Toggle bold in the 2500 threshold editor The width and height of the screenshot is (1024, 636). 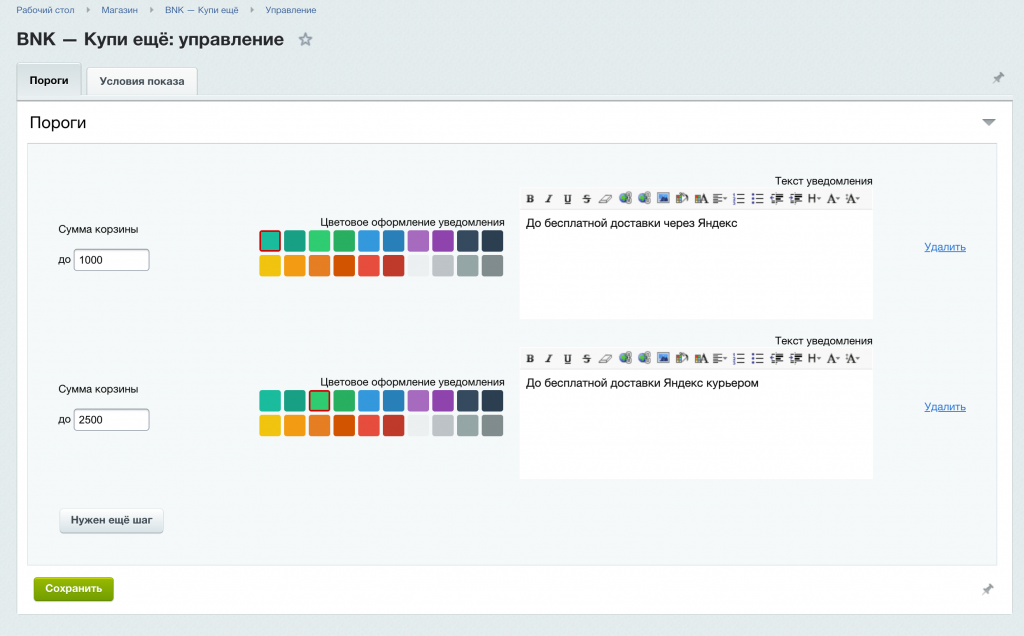[x=530, y=358]
